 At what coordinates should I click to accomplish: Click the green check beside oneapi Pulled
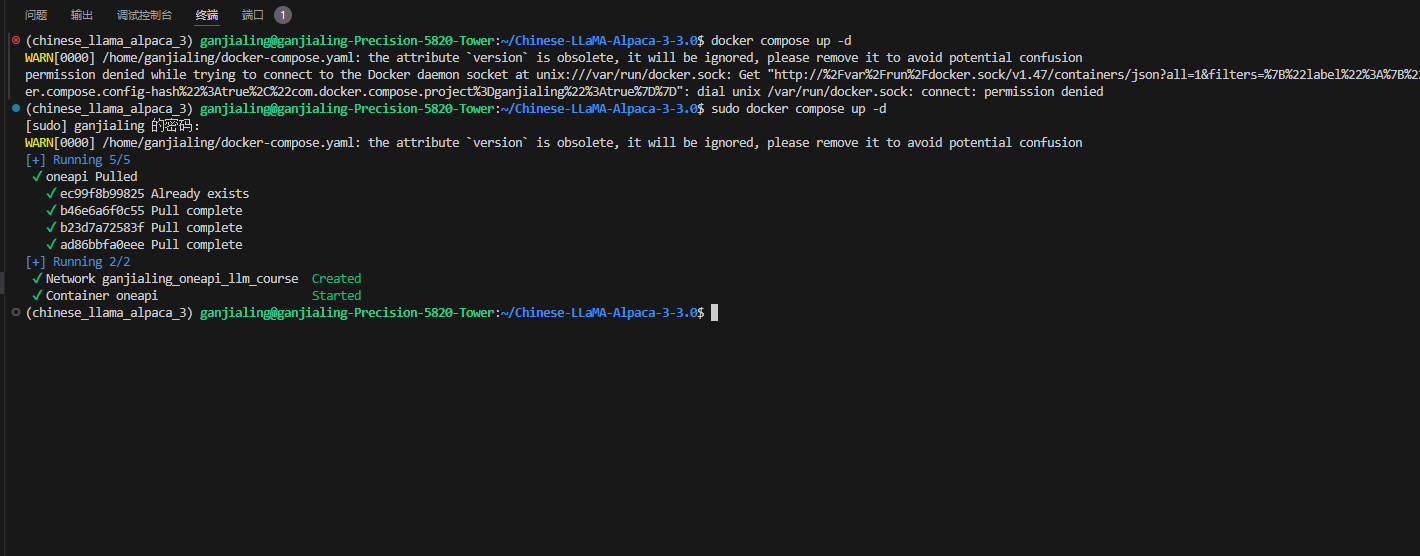coord(37,177)
